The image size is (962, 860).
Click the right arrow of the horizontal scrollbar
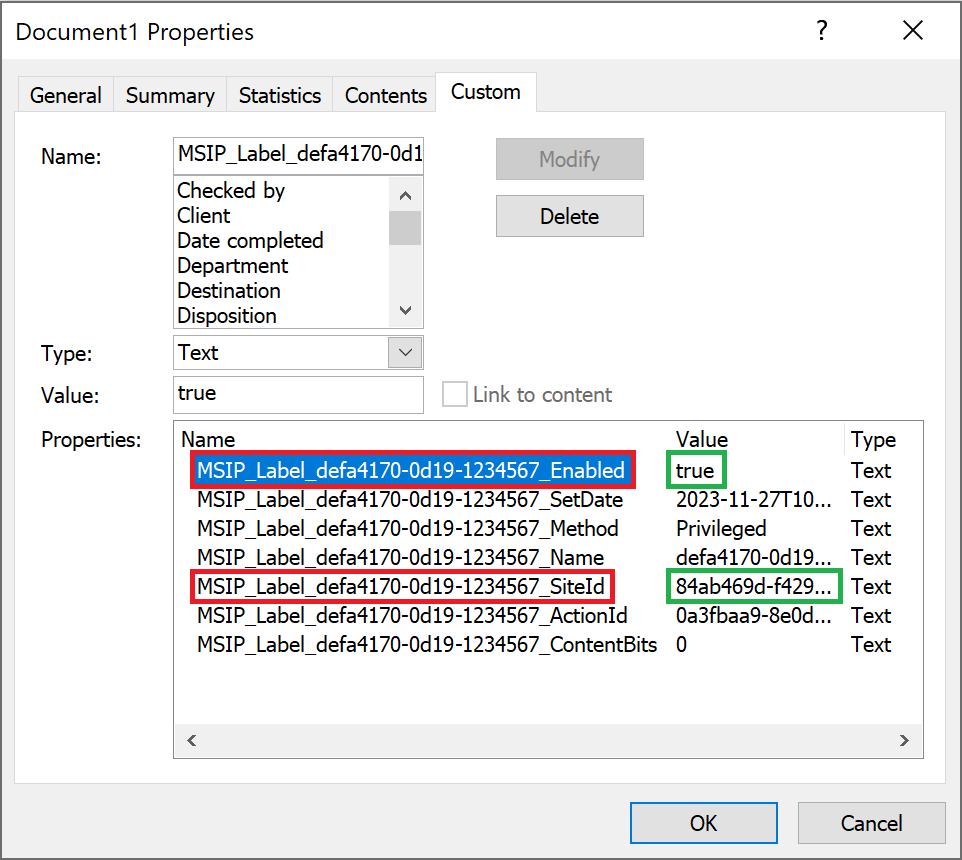click(x=906, y=740)
